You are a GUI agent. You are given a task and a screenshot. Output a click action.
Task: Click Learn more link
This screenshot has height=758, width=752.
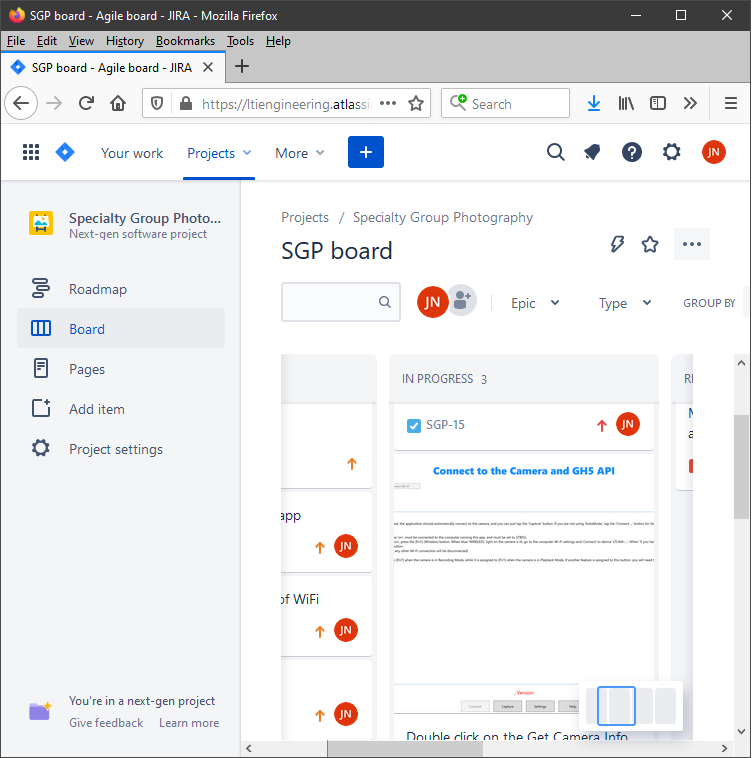coord(189,723)
